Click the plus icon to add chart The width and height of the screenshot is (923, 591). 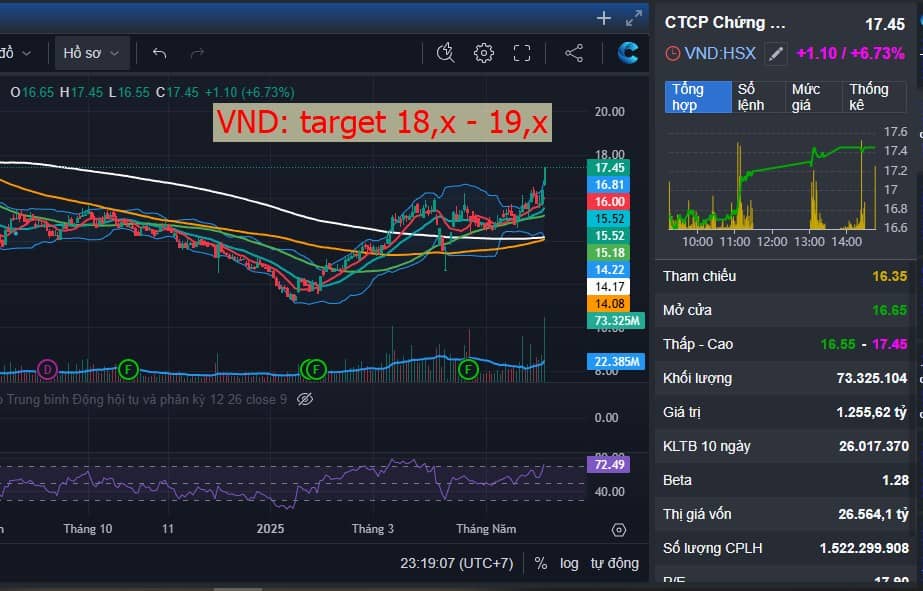(603, 18)
